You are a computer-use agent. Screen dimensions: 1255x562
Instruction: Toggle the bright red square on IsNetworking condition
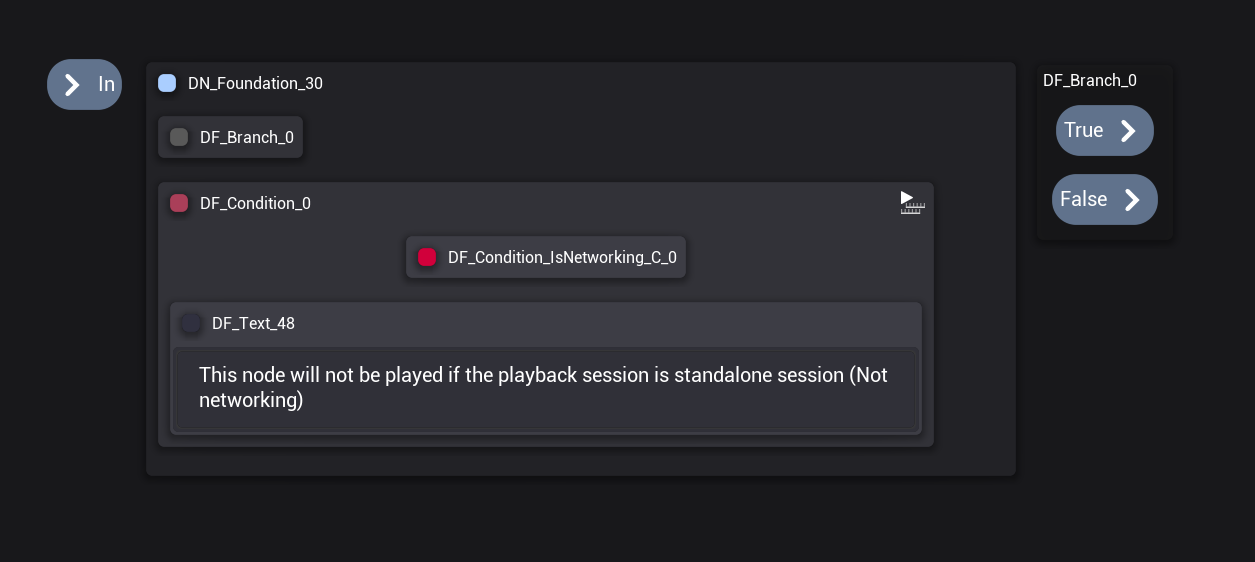pyautogui.click(x=427, y=257)
